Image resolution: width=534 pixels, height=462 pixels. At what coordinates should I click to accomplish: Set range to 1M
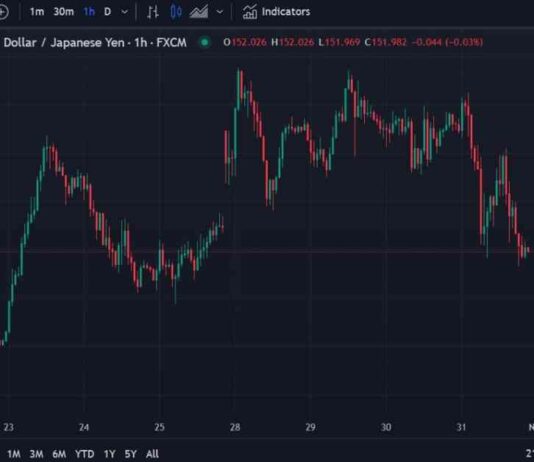point(14,454)
